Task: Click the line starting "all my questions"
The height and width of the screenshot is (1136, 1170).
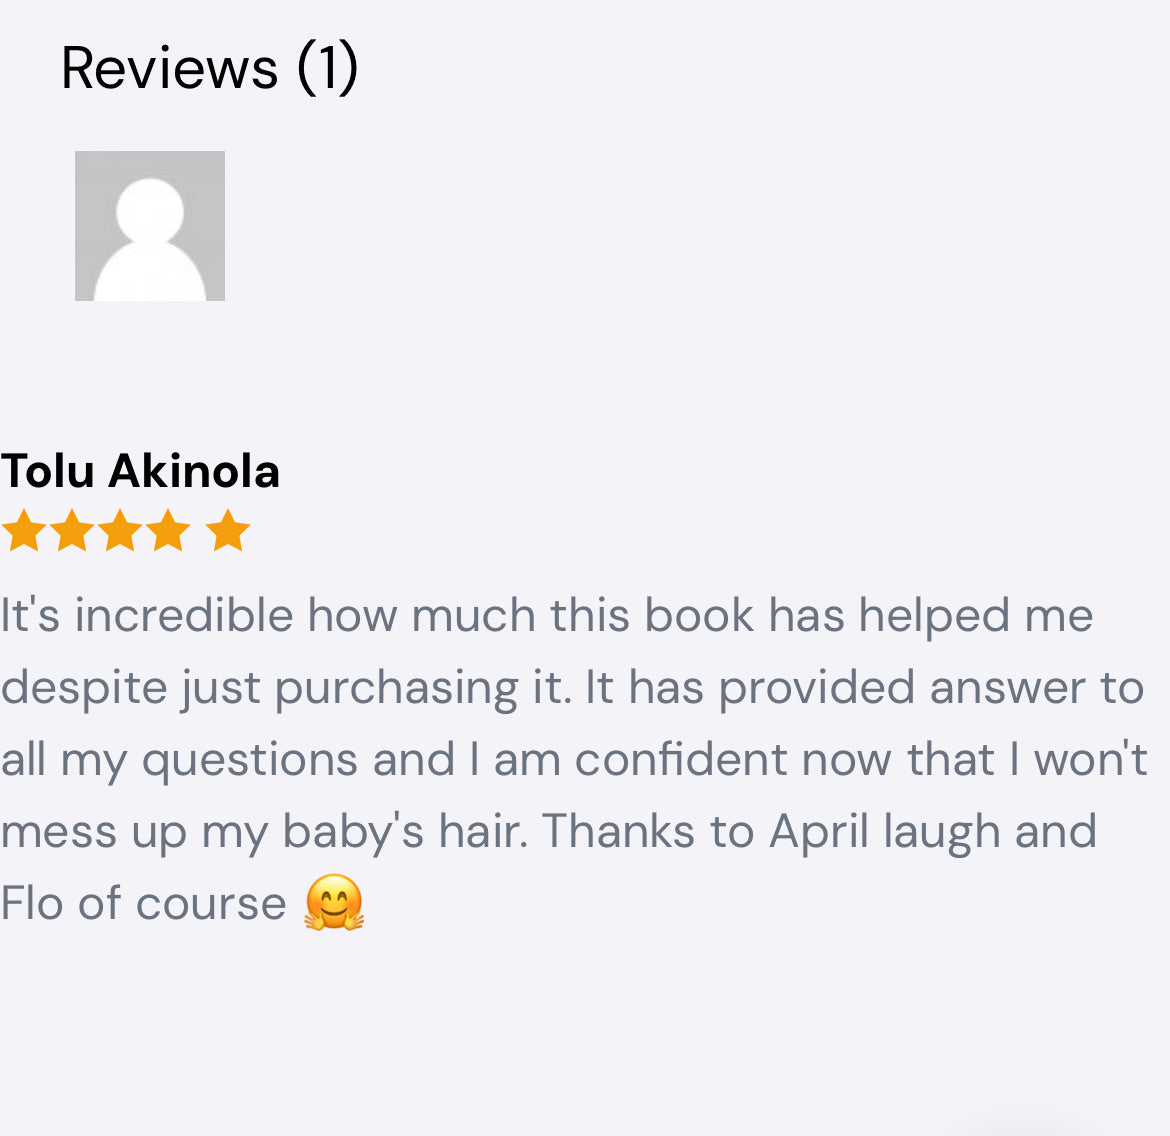Action: click(x=574, y=760)
